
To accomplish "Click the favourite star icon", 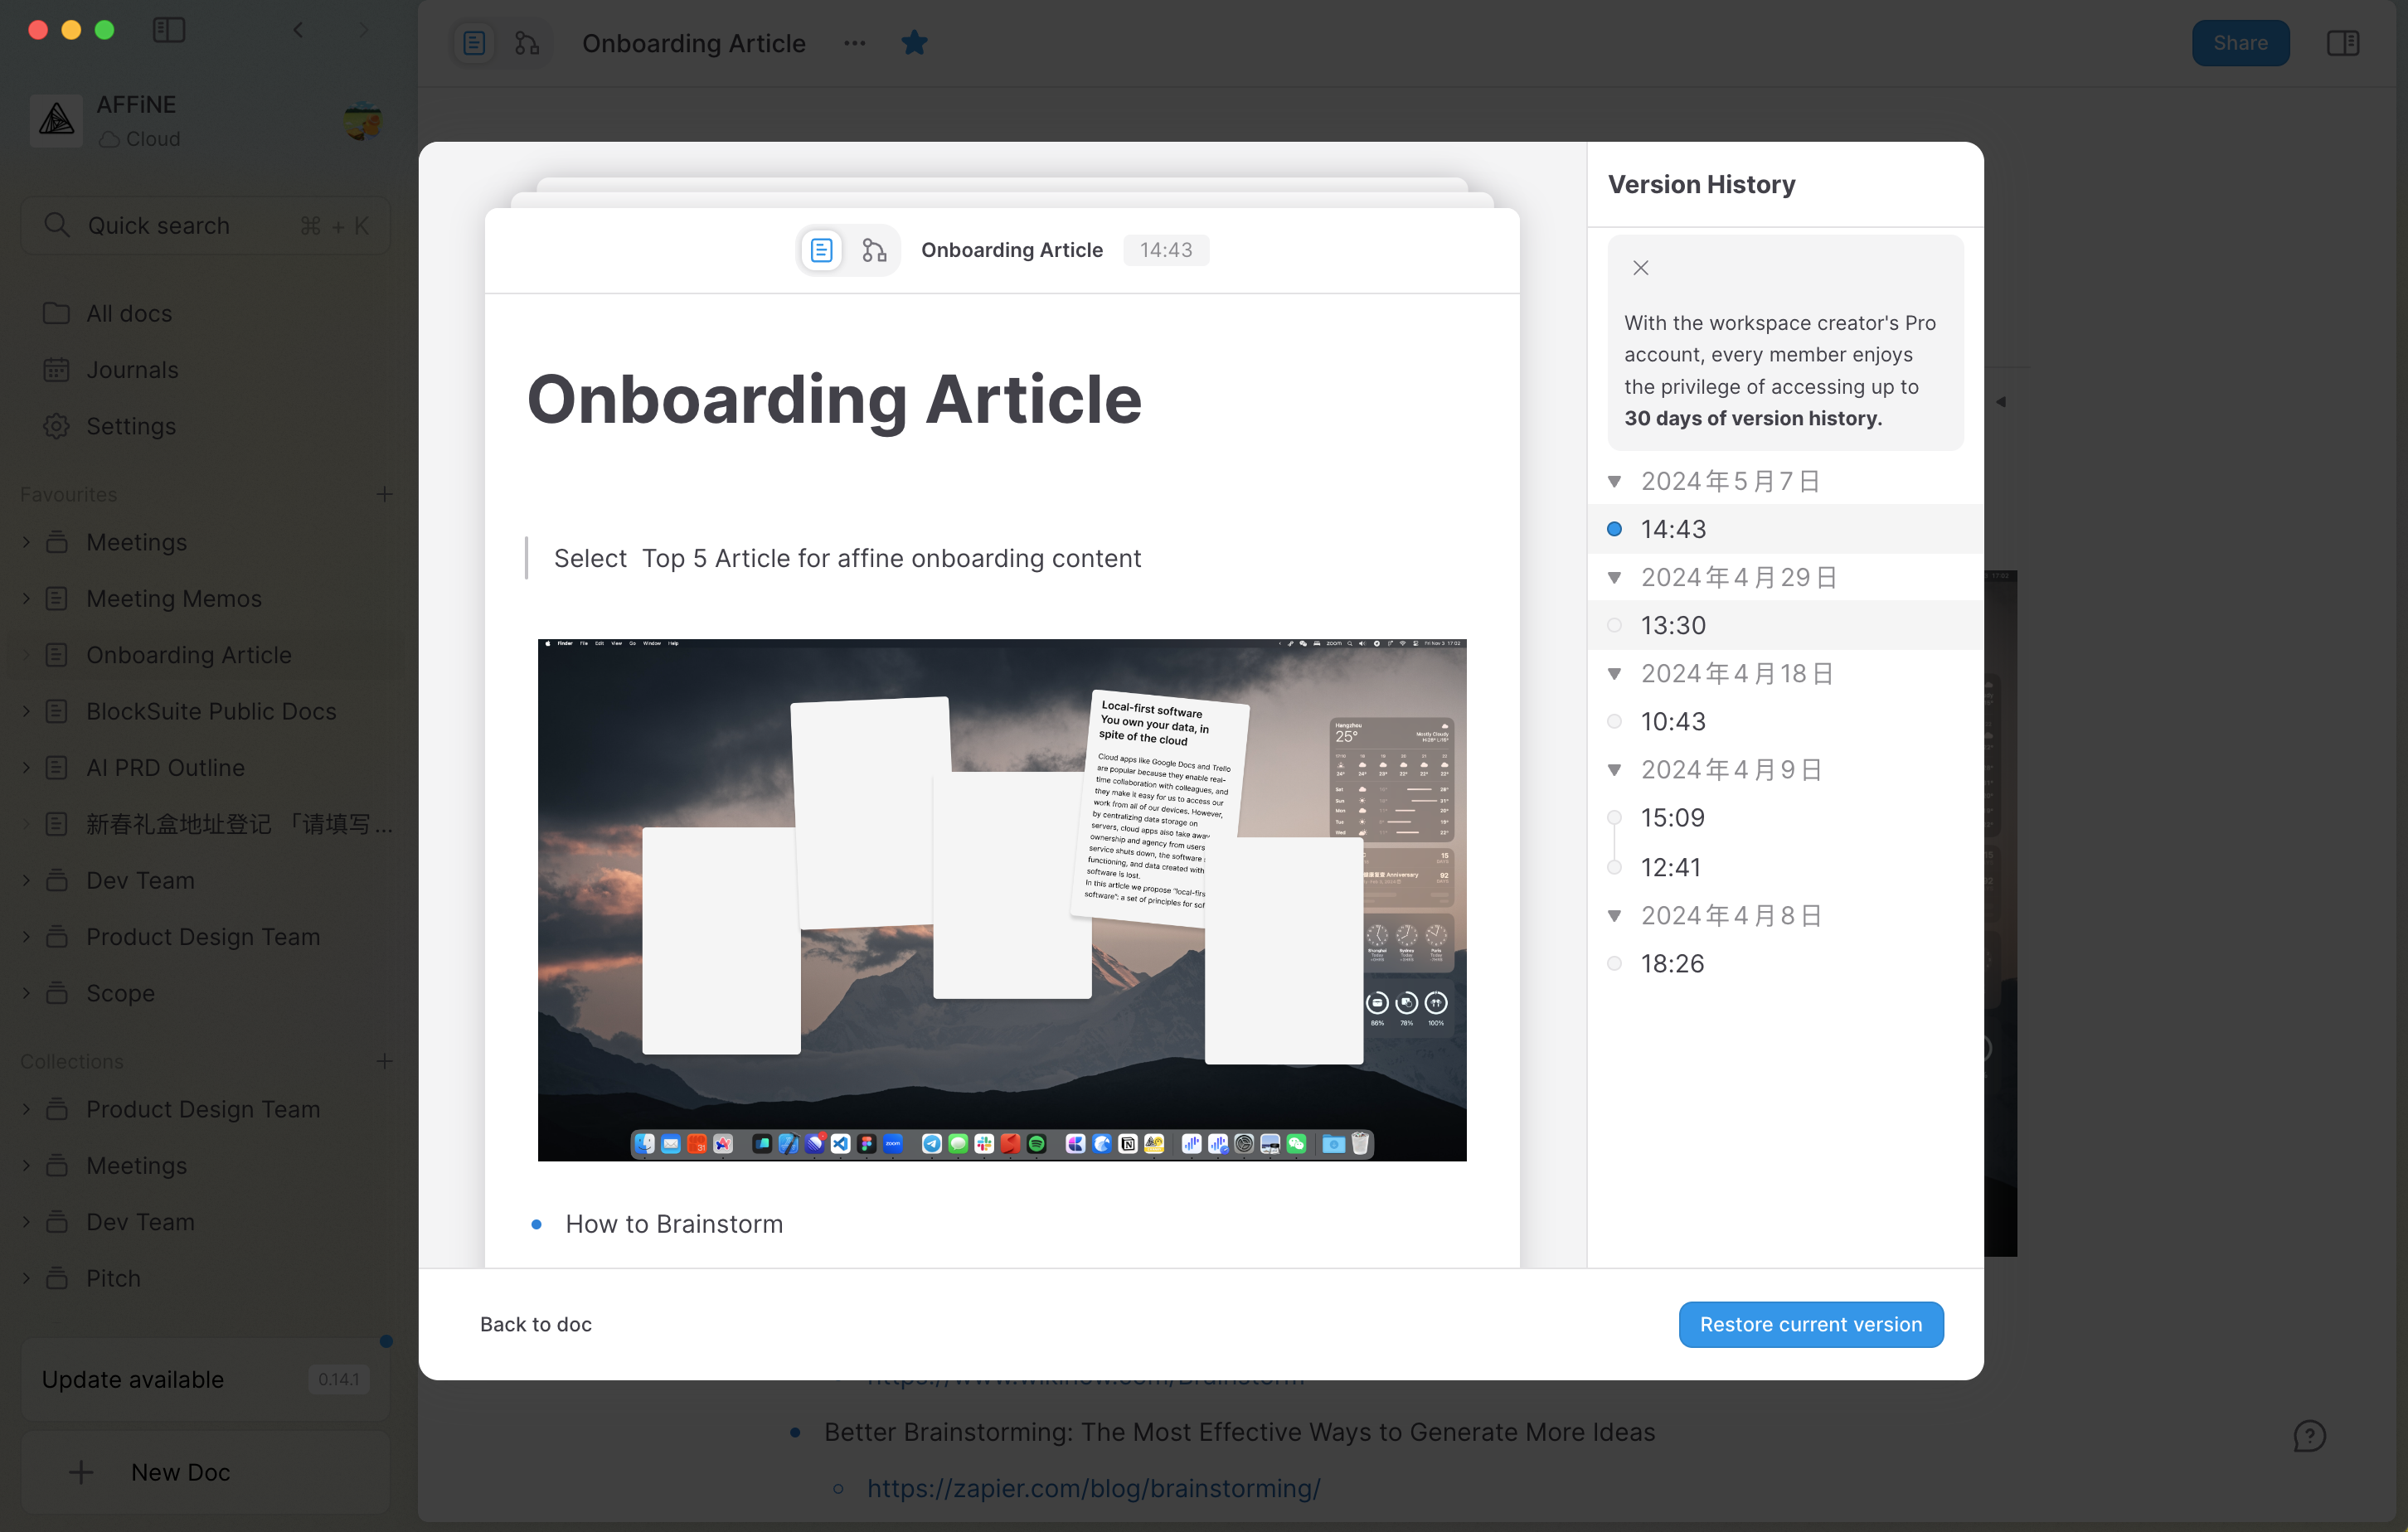I will [914, 43].
